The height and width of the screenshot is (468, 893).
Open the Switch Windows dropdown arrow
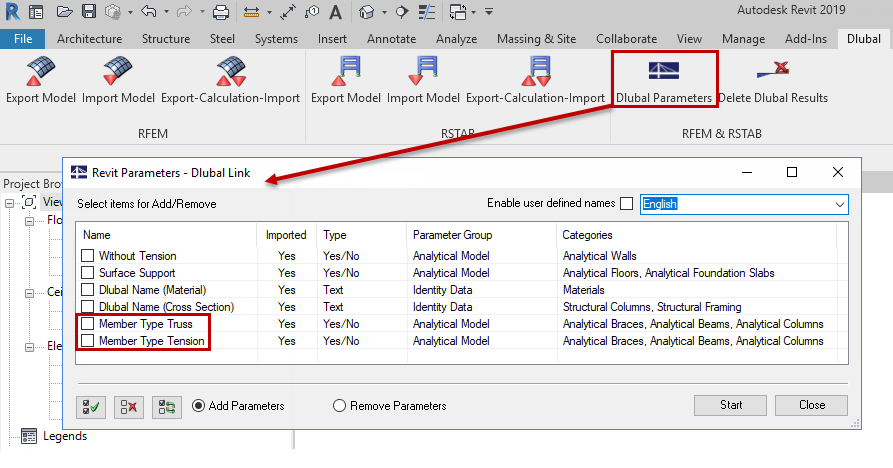point(473,12)
